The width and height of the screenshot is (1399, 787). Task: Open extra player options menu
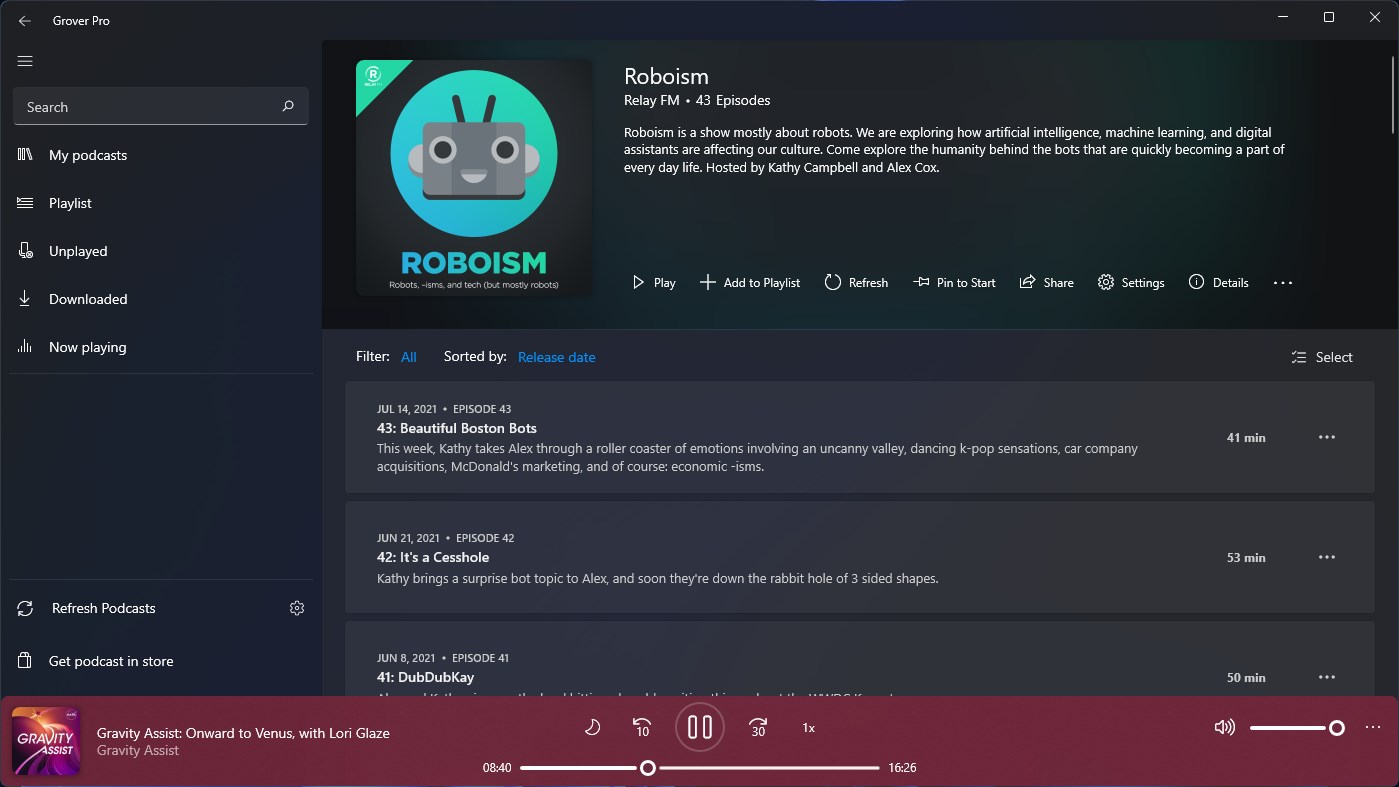tap(1374, 727)
